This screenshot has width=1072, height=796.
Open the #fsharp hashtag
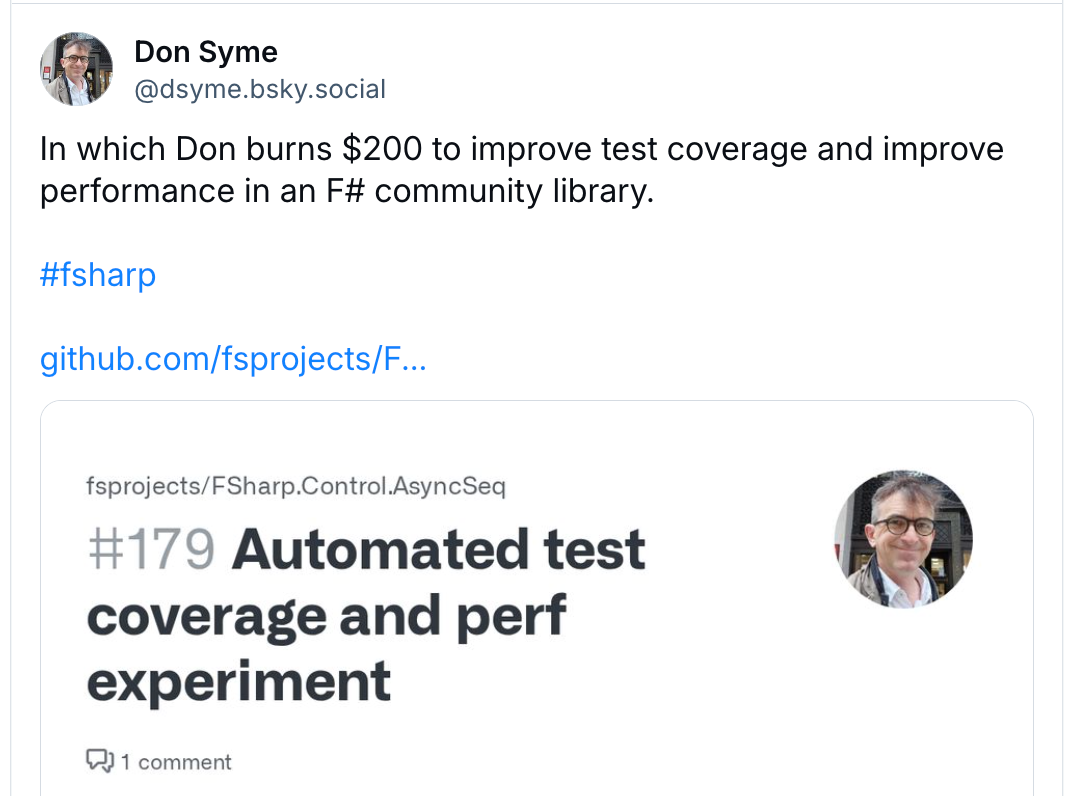coord(98,274)
